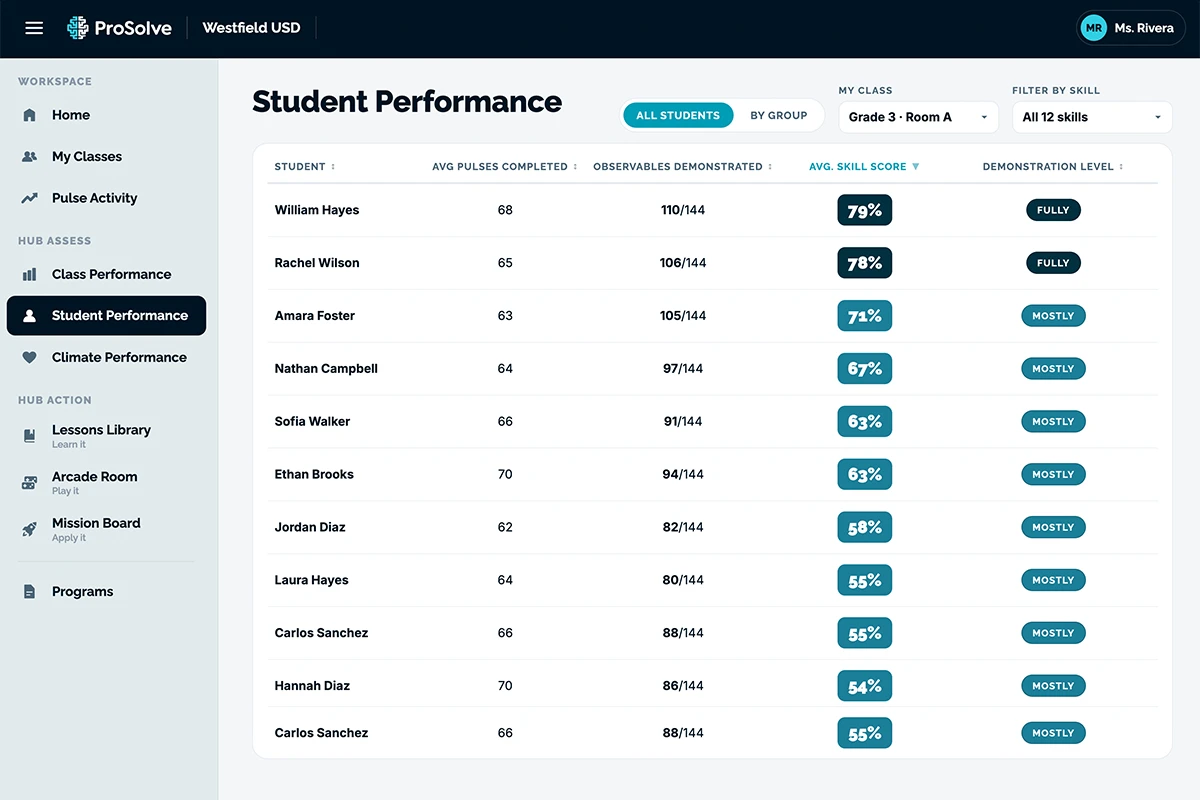Sort by Avg Pulses Completed arrows

[576, 167]
